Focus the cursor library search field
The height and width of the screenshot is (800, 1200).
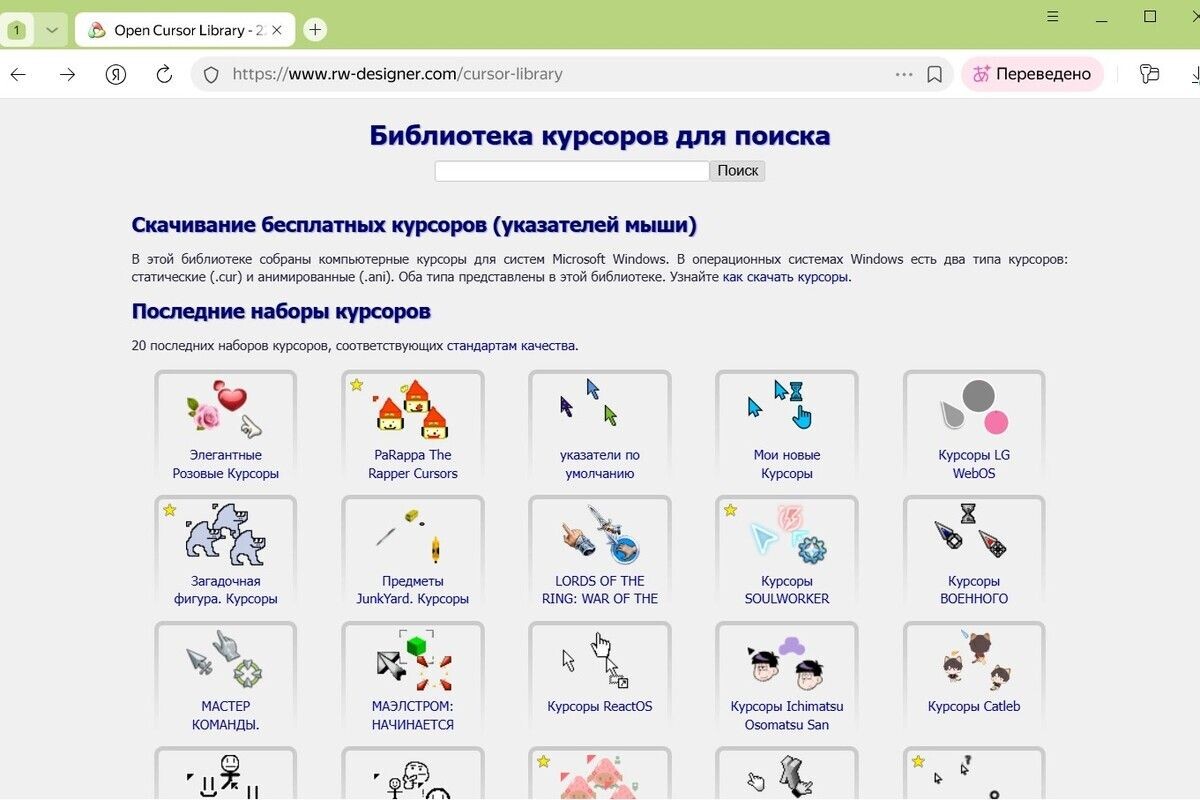click(x=572, y=171)
